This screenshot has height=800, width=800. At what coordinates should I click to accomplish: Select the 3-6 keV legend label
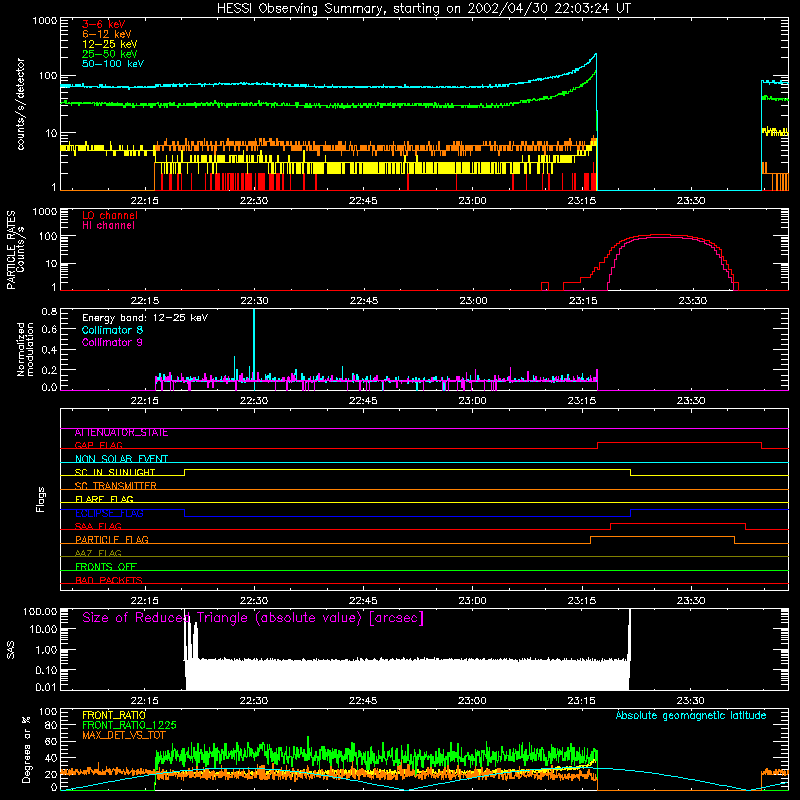(x=104, y=24)
